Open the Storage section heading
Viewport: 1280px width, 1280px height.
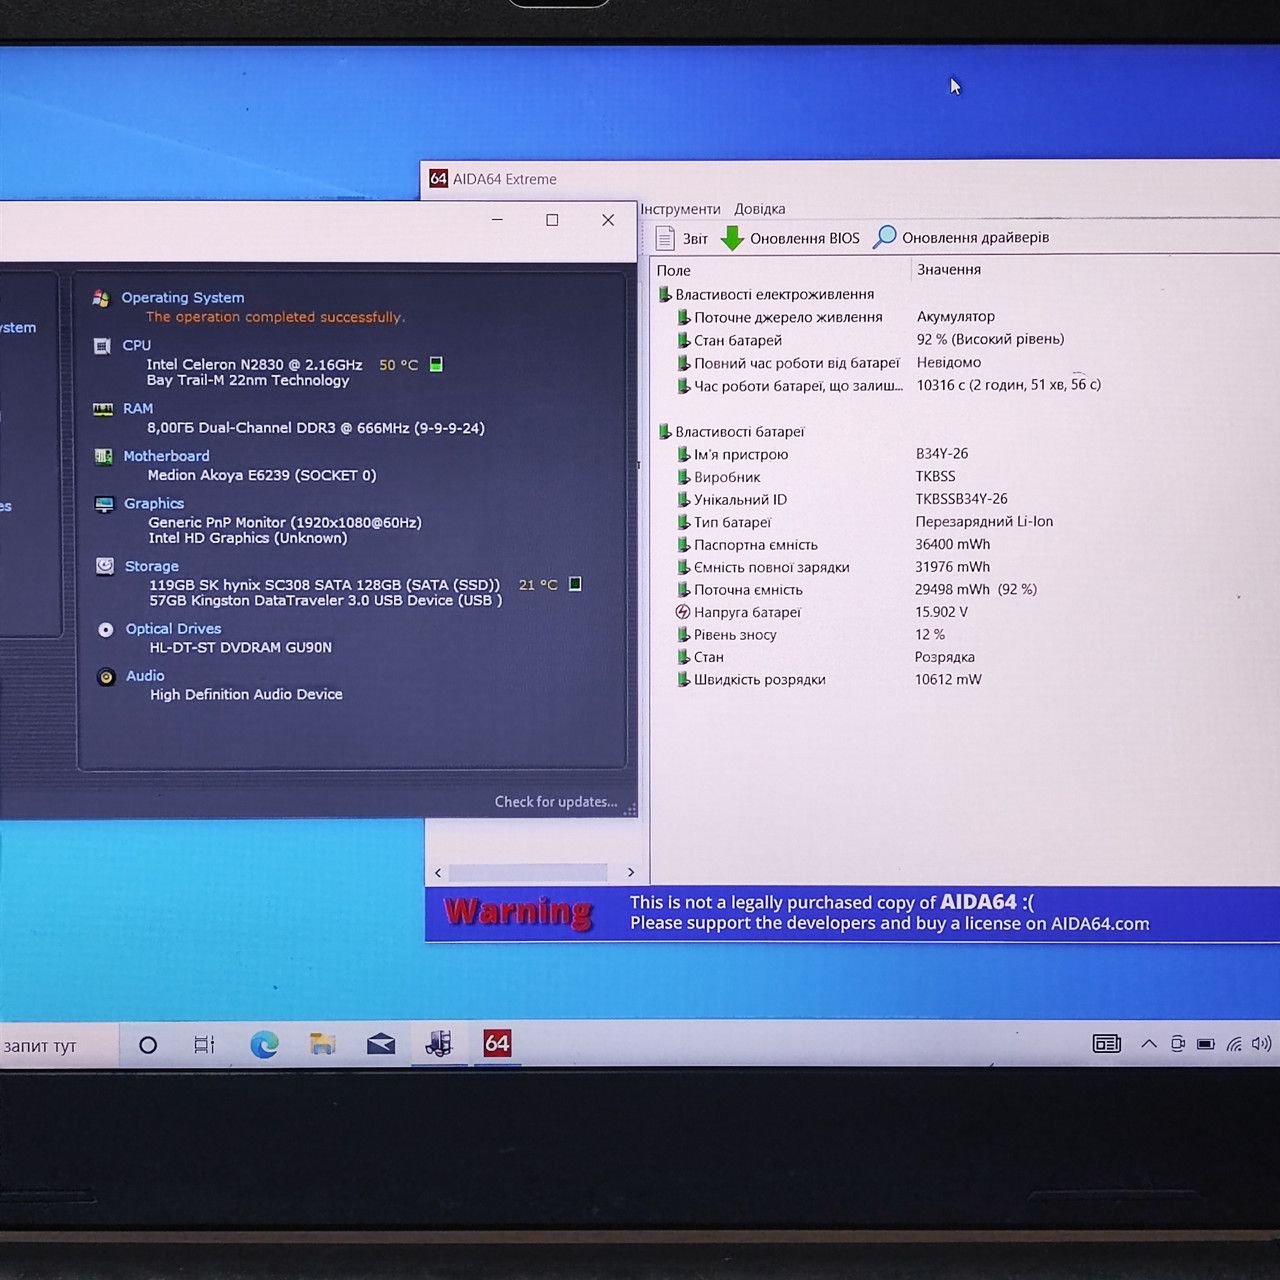(x=152, y=566)
